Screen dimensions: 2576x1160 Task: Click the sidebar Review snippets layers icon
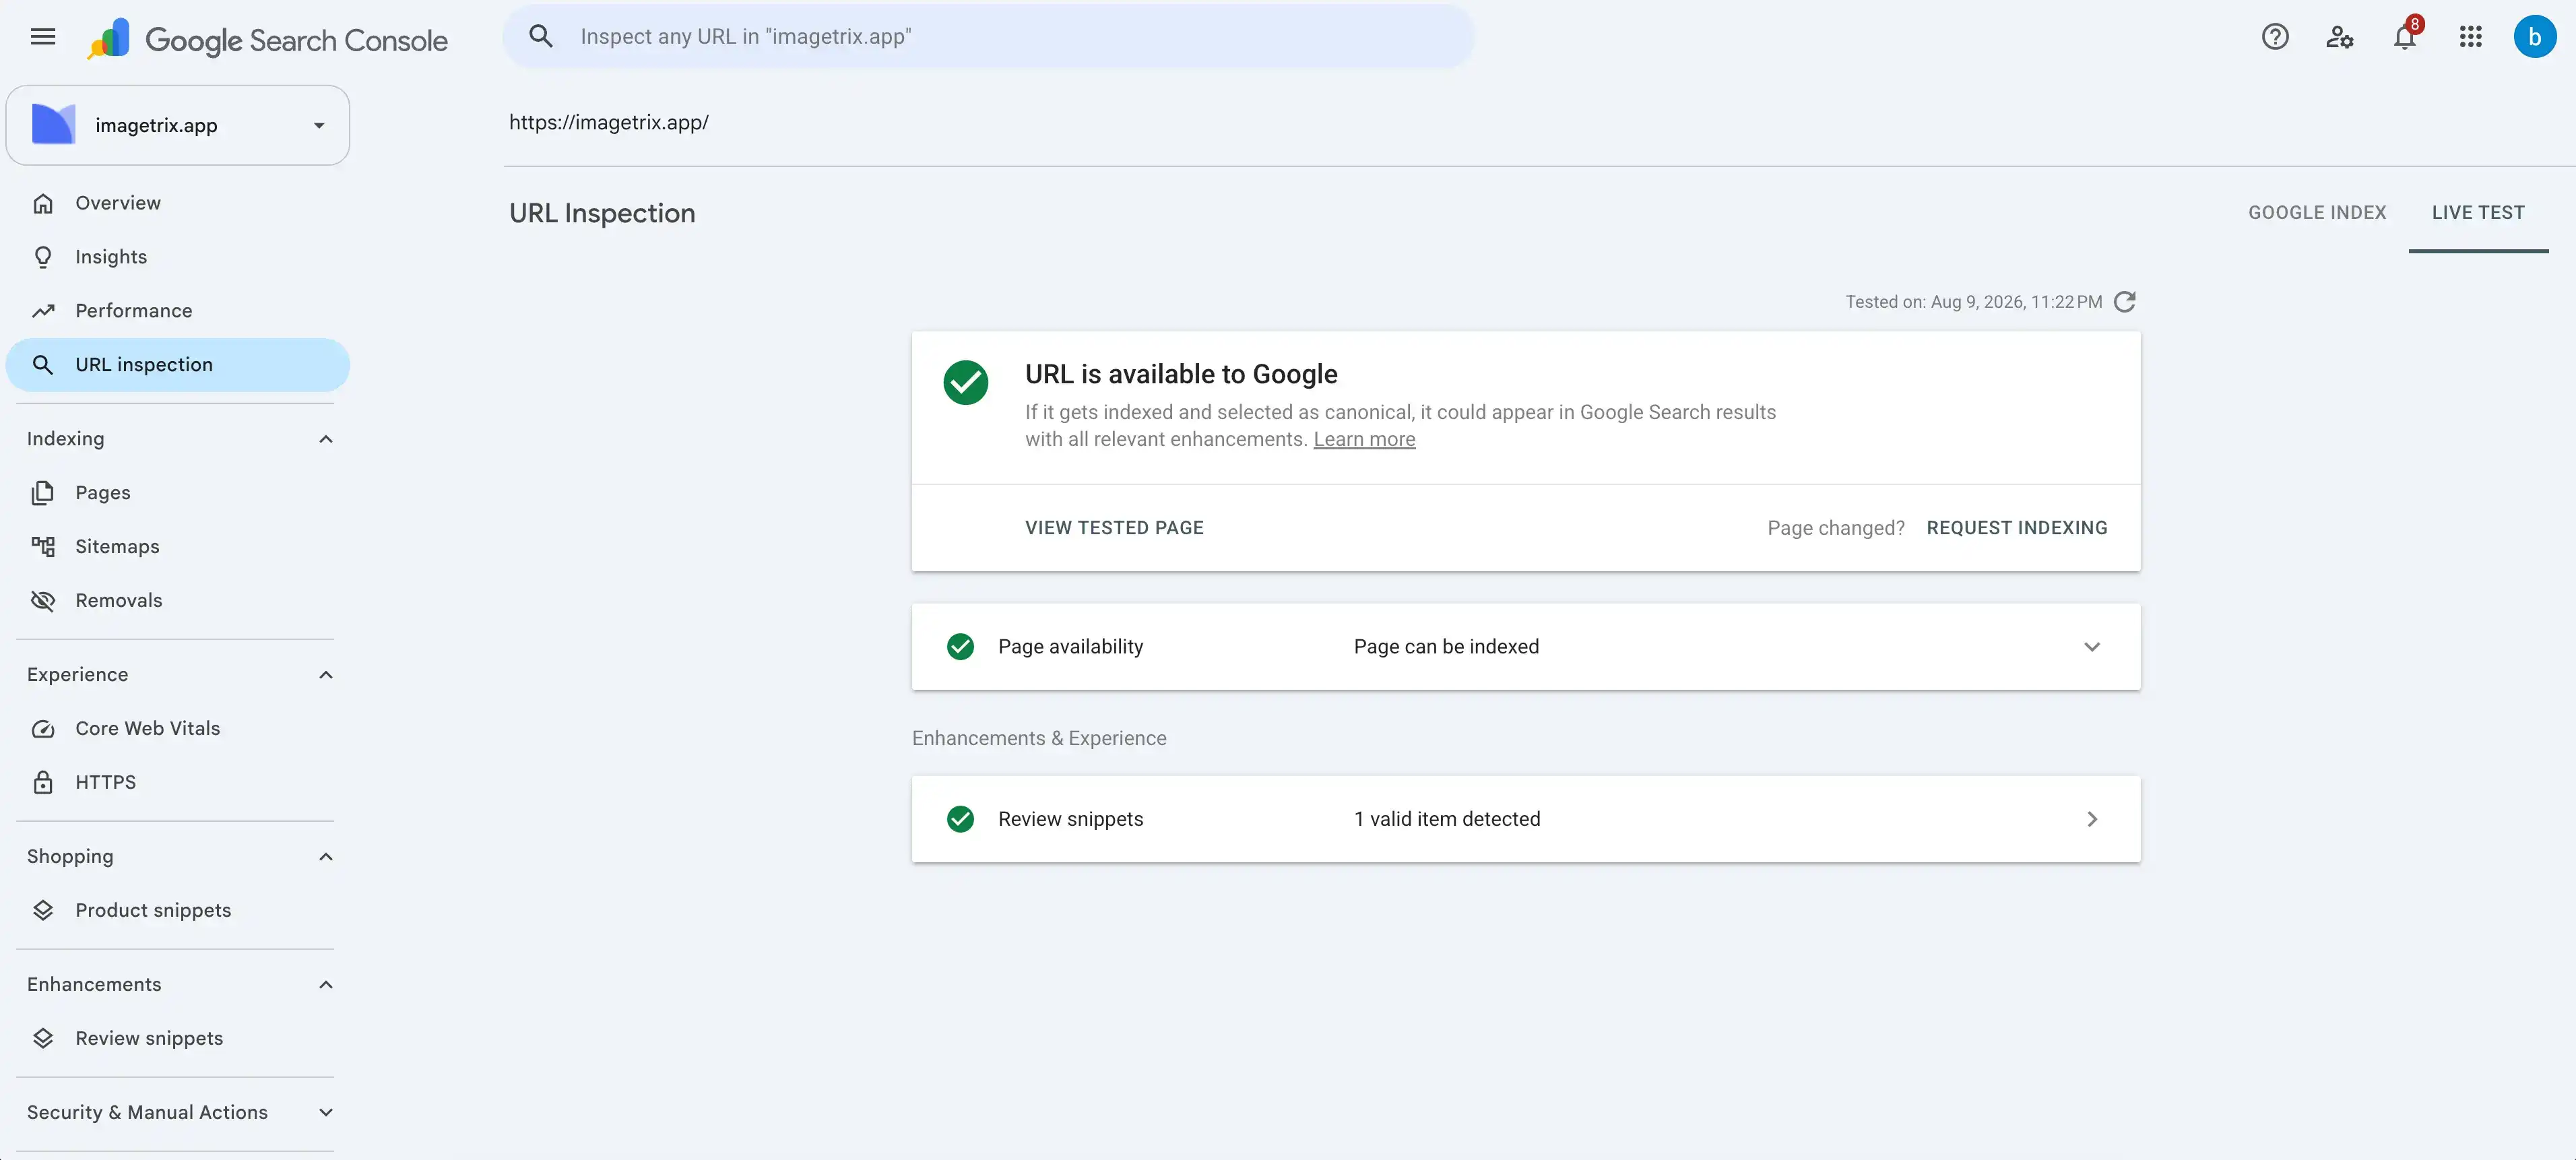43,1039
